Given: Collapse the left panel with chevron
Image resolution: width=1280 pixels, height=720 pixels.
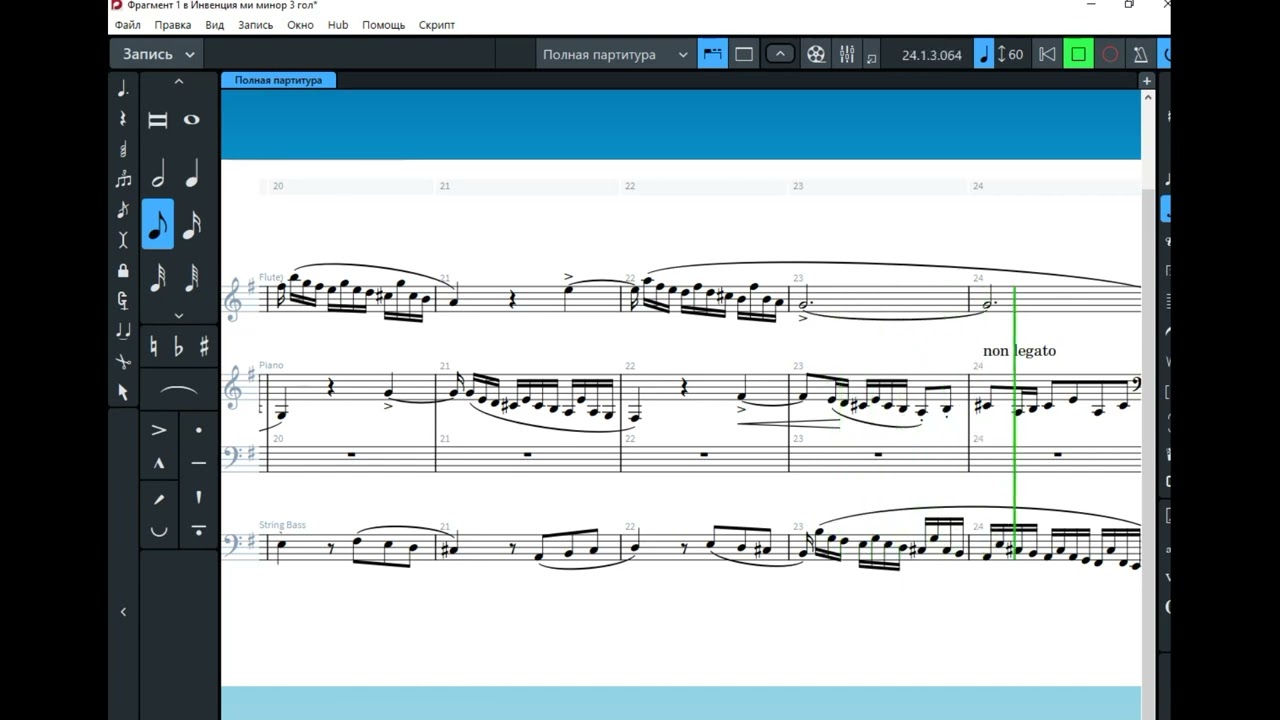Looking at the screenshot, I should tap(123, 612).
